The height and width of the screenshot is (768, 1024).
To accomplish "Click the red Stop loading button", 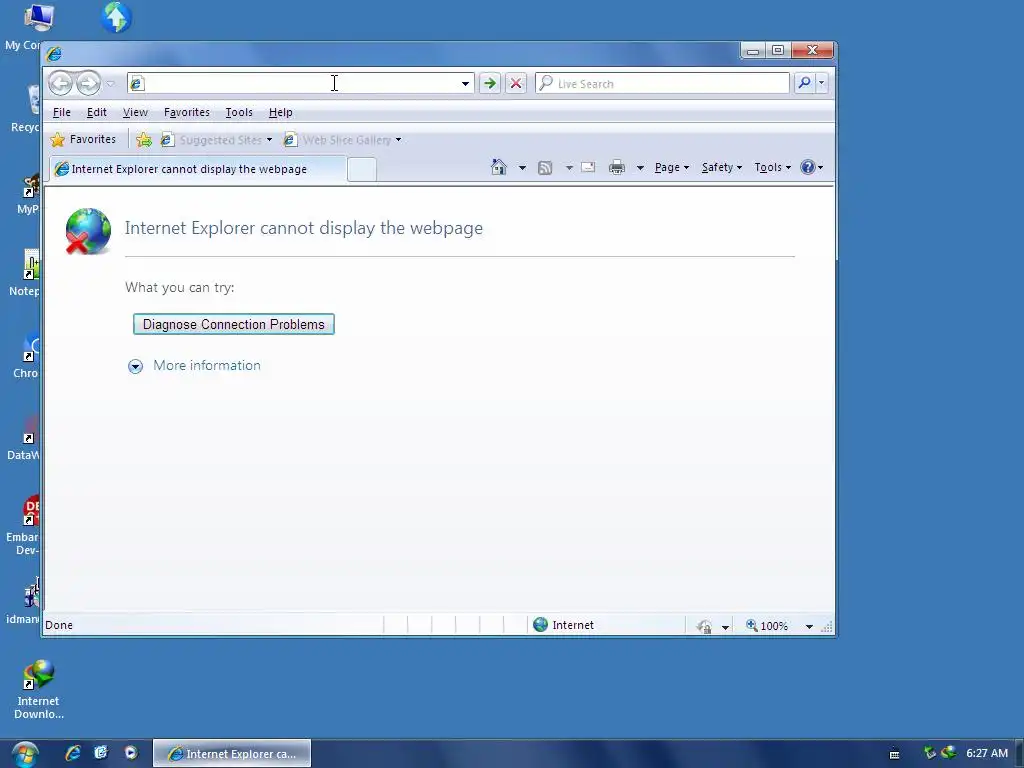I will 516,83.
